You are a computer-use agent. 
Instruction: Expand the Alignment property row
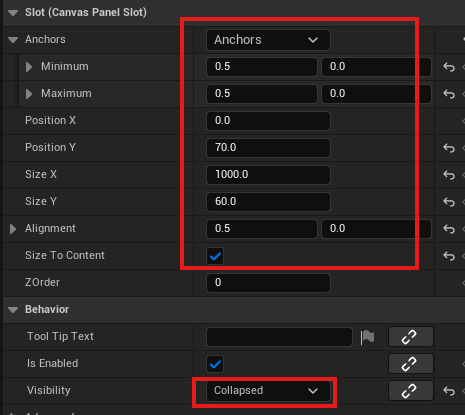tap(13, 229)
